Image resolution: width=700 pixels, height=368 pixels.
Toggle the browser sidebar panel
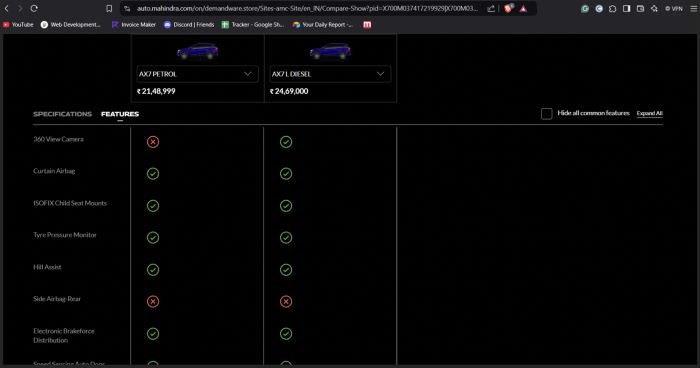pyautogui.click(x=626, y=8)
